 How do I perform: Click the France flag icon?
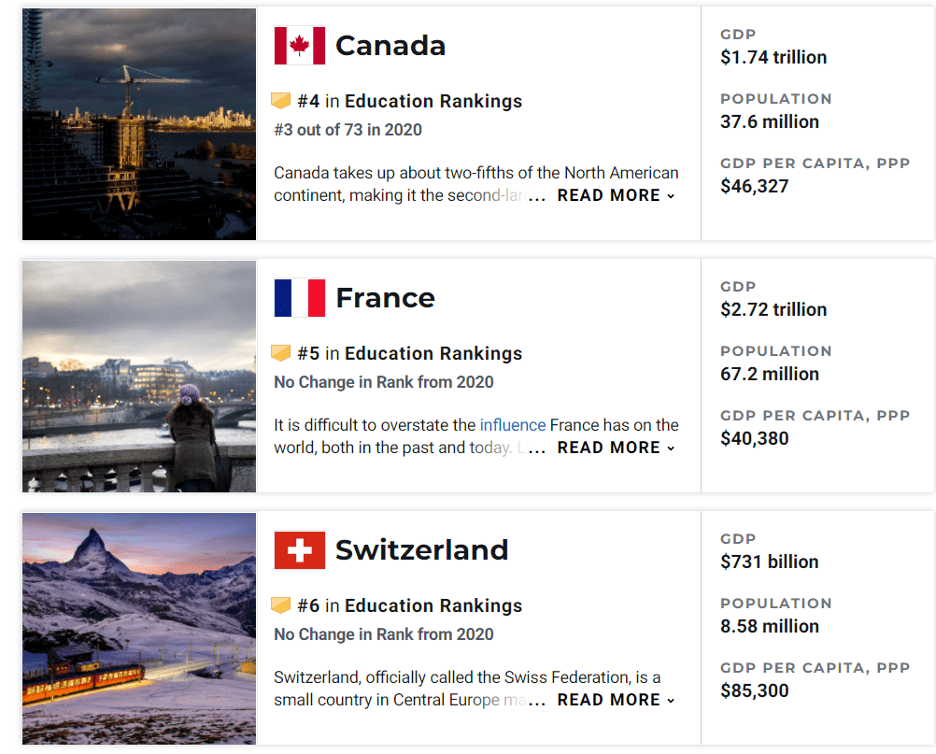(300, 298)
